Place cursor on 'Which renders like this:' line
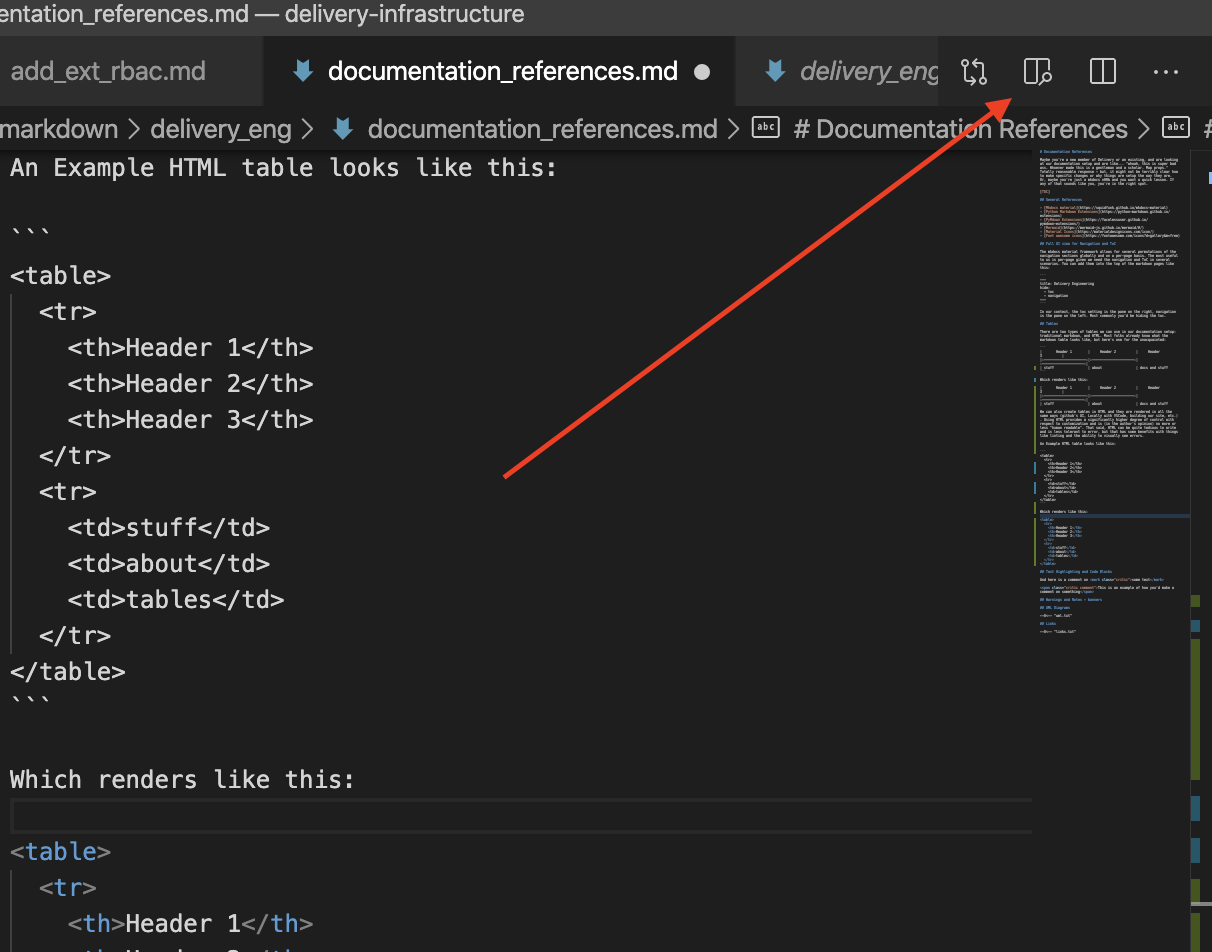Screen dimensions: 1212x952 coord(183,780)
